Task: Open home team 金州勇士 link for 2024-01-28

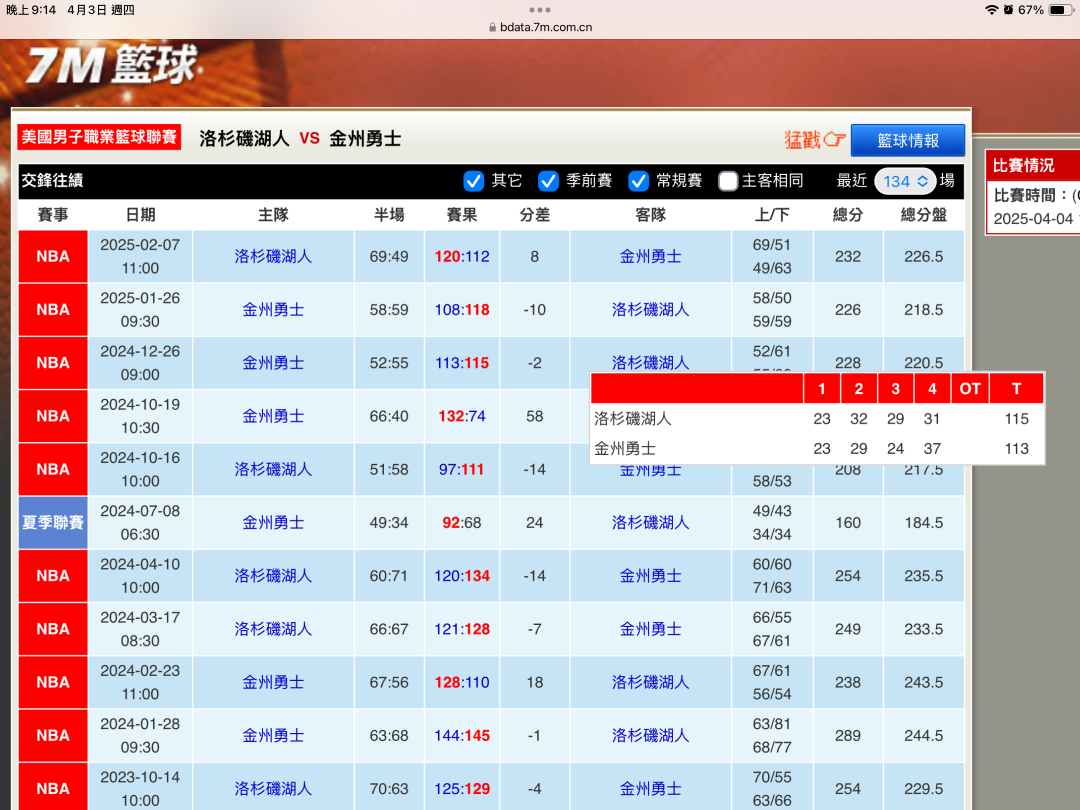Action: 273,735
